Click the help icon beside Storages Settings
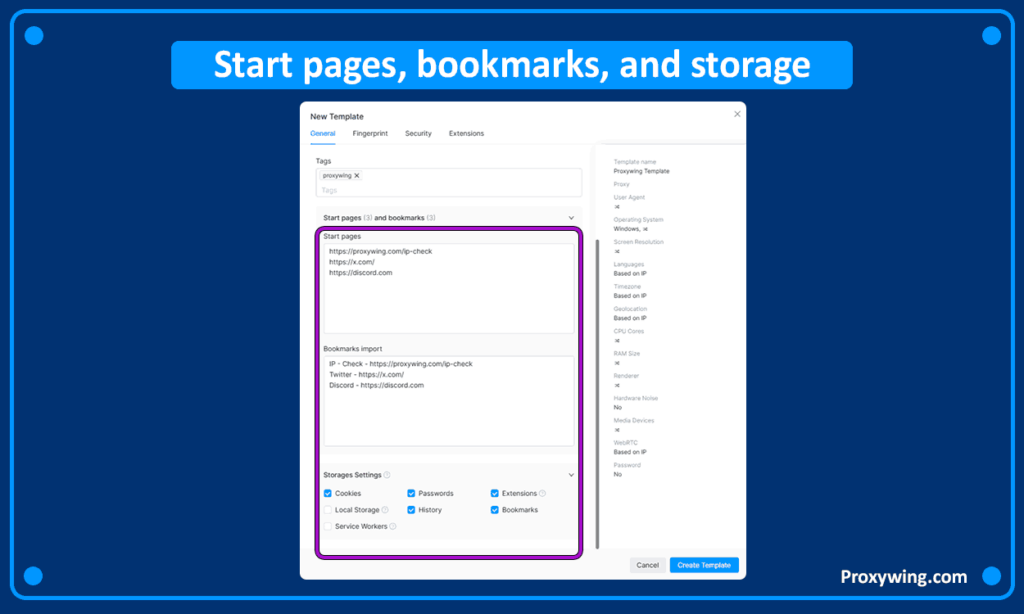The height and width of the screenshot is (614, 1024). click(387, 475)
